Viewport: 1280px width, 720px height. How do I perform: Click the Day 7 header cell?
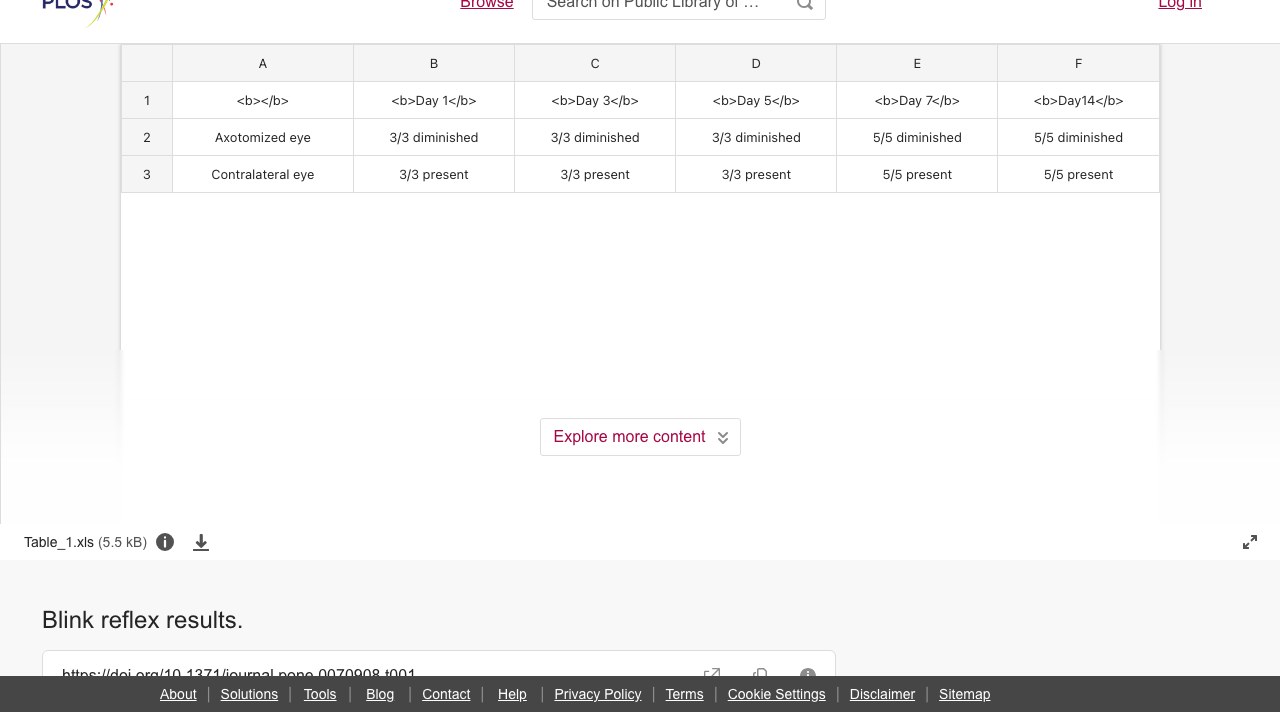[x=917, y=100]
